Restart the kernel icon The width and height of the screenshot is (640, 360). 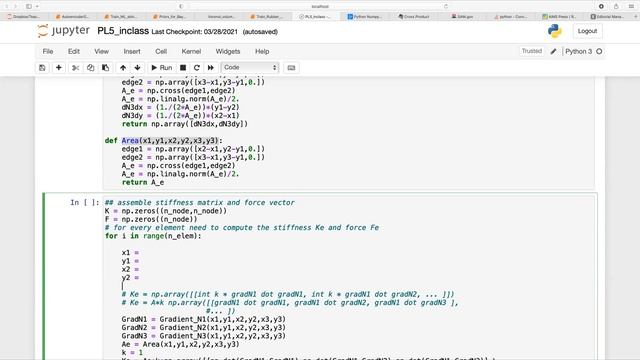[197, 68]
